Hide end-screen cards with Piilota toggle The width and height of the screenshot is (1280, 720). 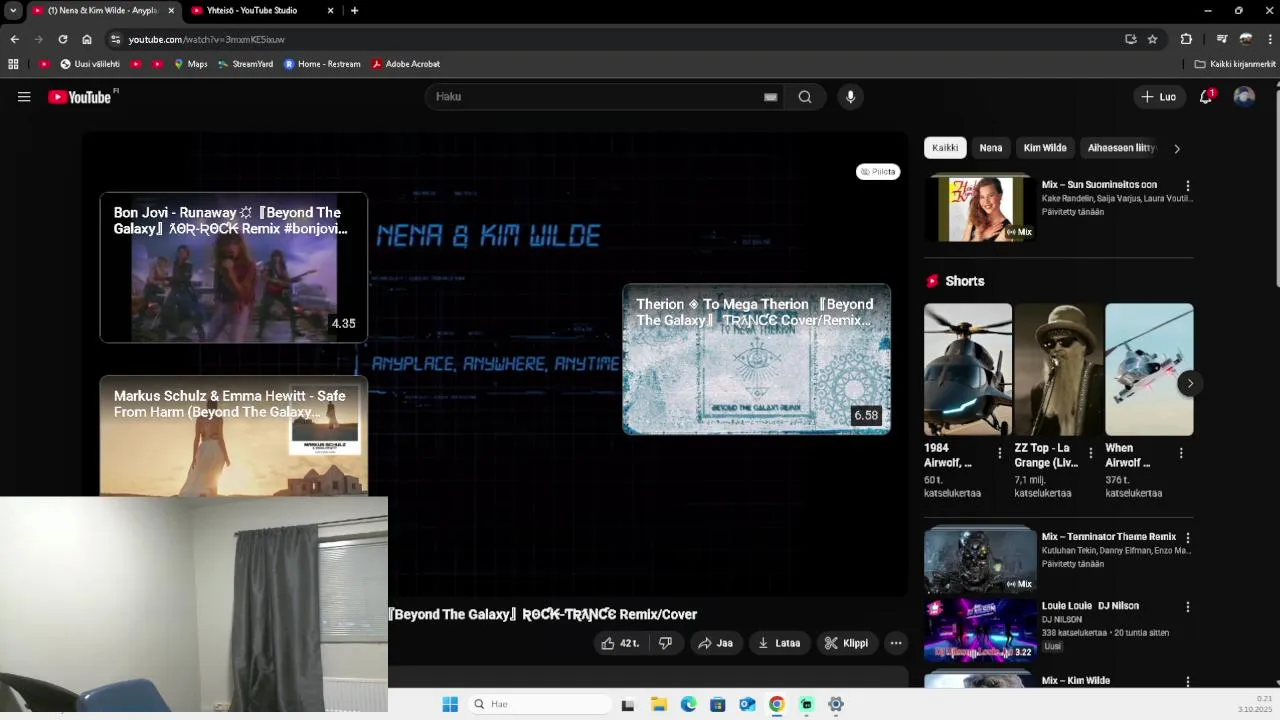tap(878, 172)
